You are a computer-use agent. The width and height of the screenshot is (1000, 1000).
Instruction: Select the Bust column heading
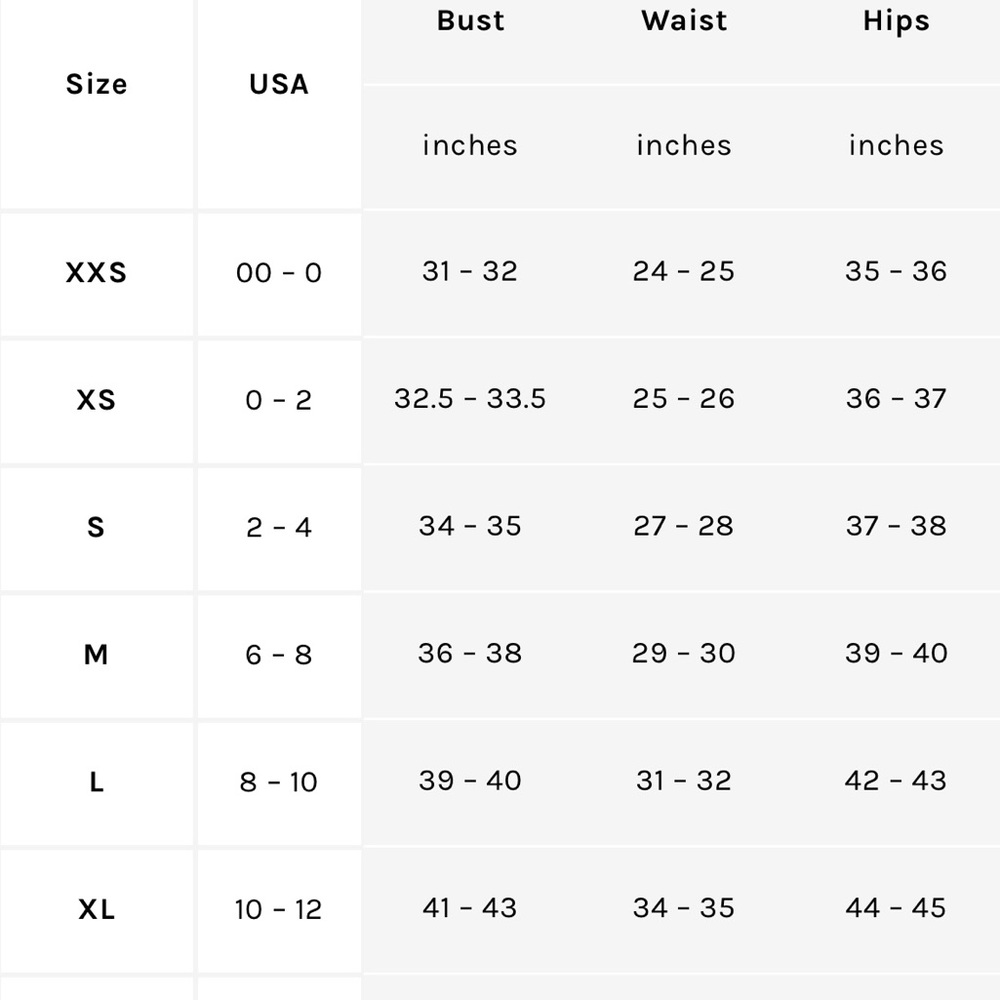(x=471, y=20)
